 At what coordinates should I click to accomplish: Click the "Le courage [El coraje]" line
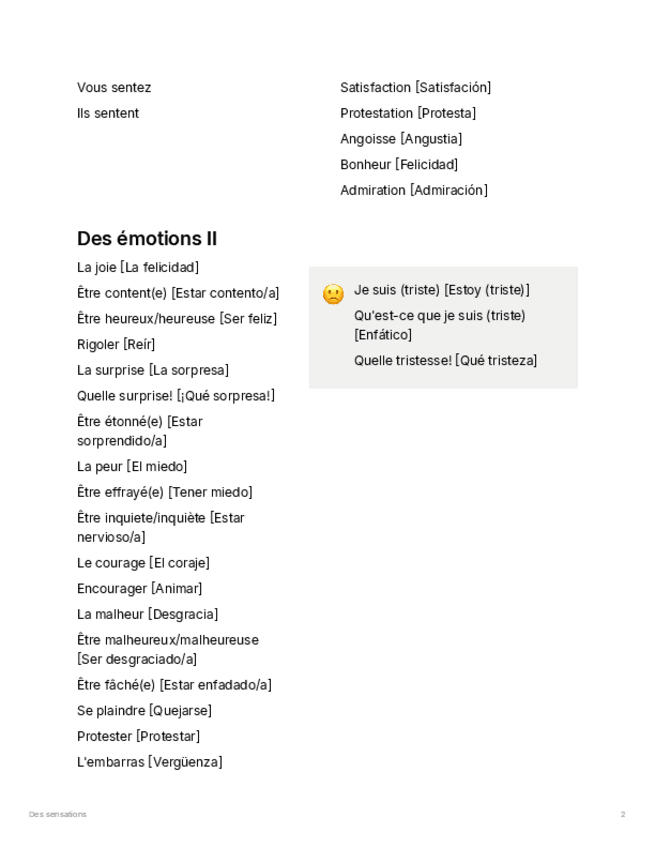click(143, 563)
